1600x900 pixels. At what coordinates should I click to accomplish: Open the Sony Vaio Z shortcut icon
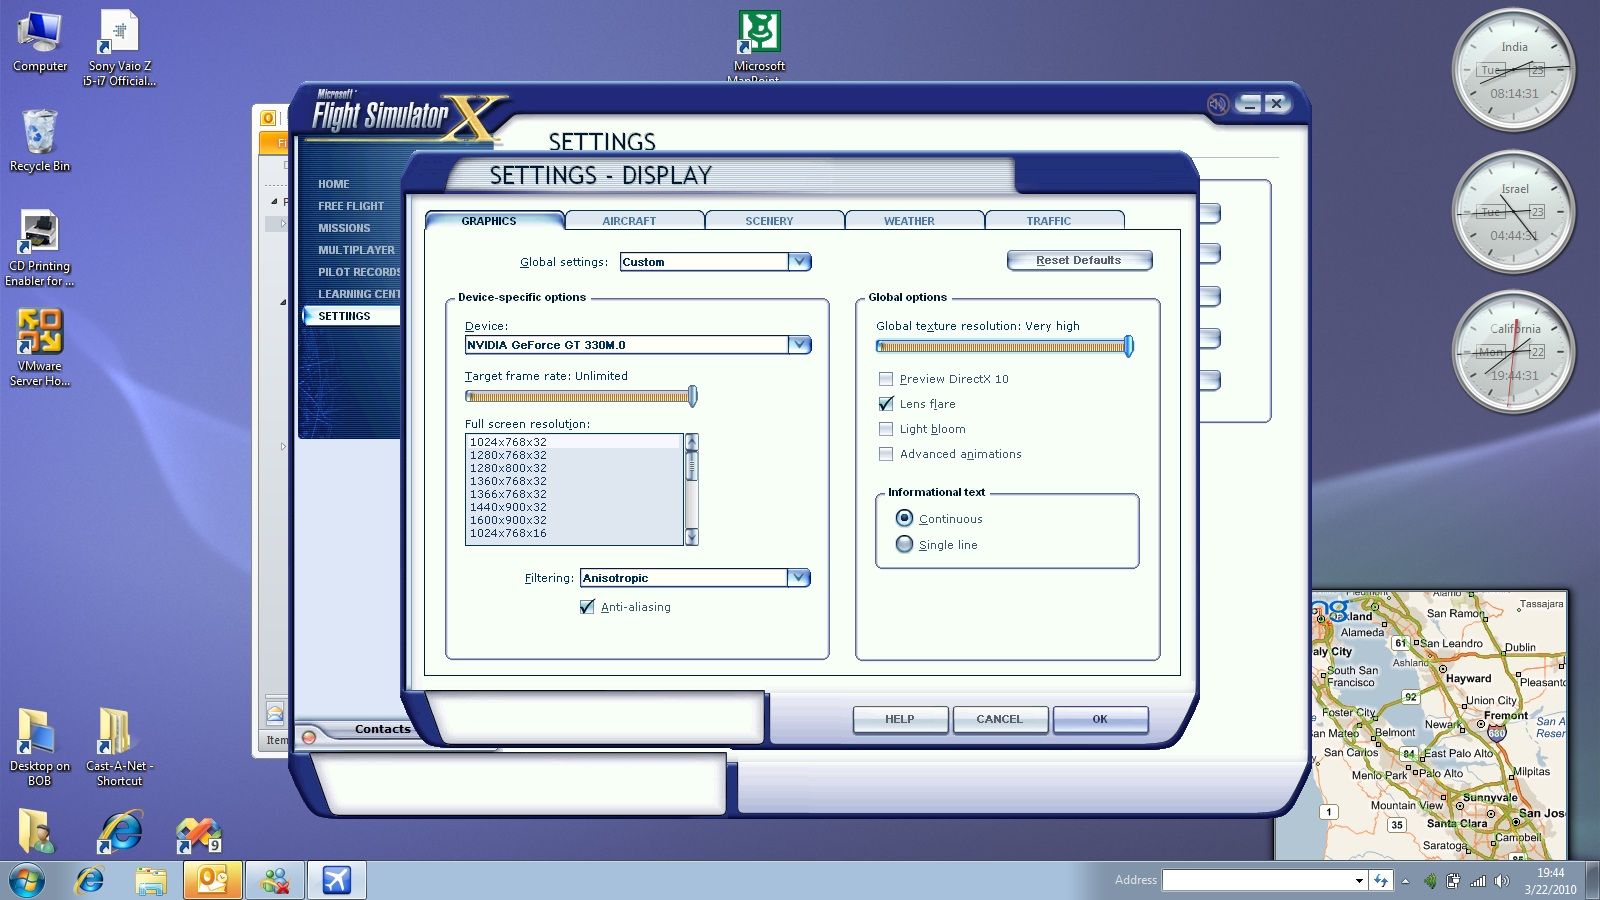click(119, 48)
